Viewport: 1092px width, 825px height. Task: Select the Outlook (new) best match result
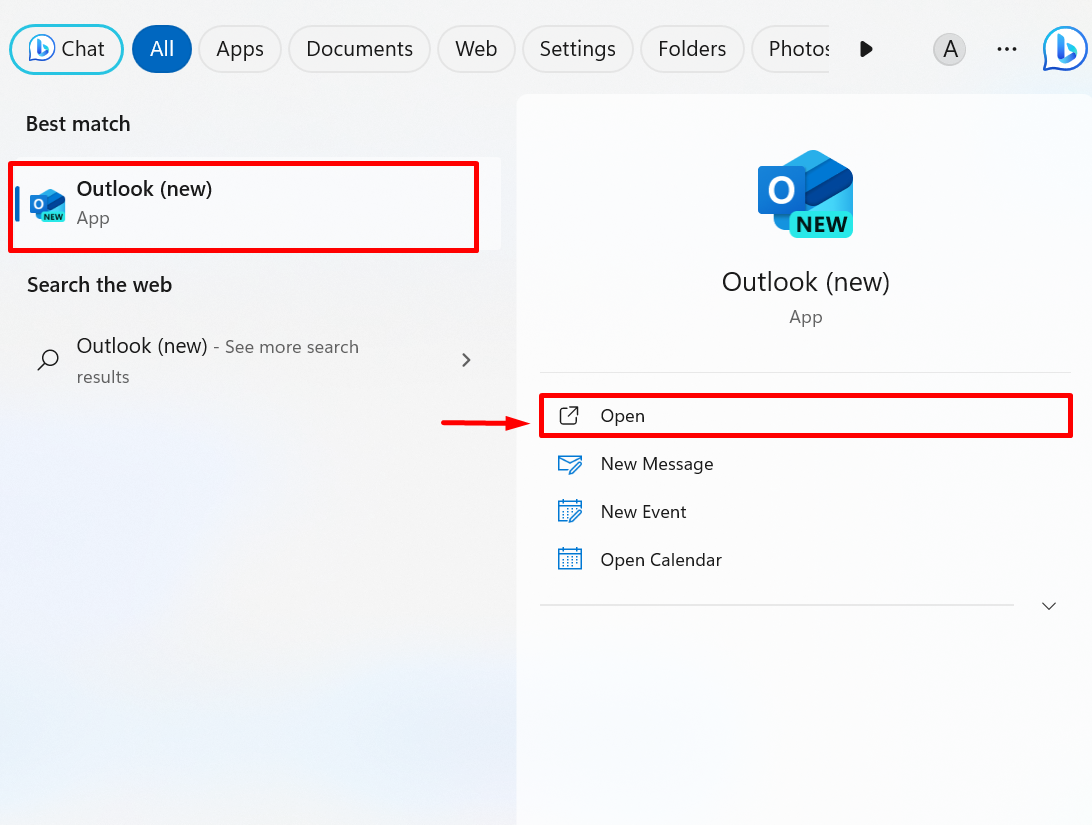244,204
